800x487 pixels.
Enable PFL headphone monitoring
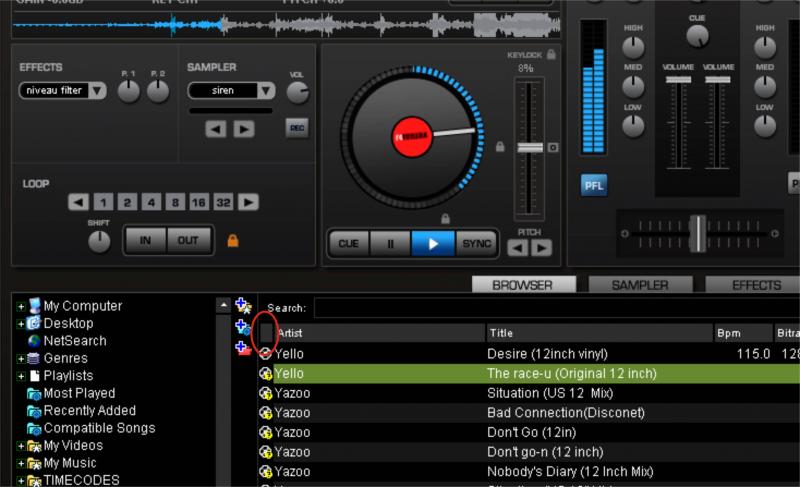pos(594,186)
